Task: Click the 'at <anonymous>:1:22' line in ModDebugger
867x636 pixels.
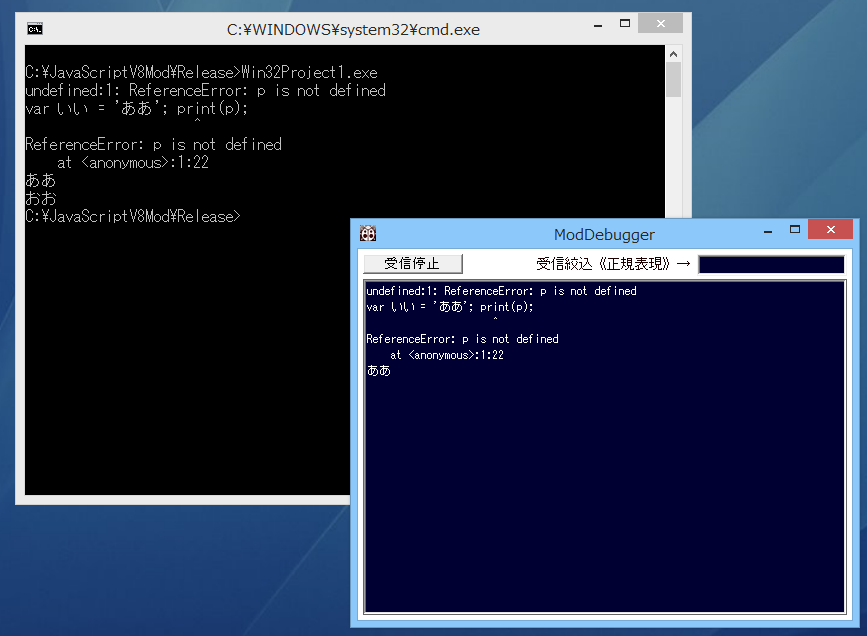Action: (x=446, y=355)
